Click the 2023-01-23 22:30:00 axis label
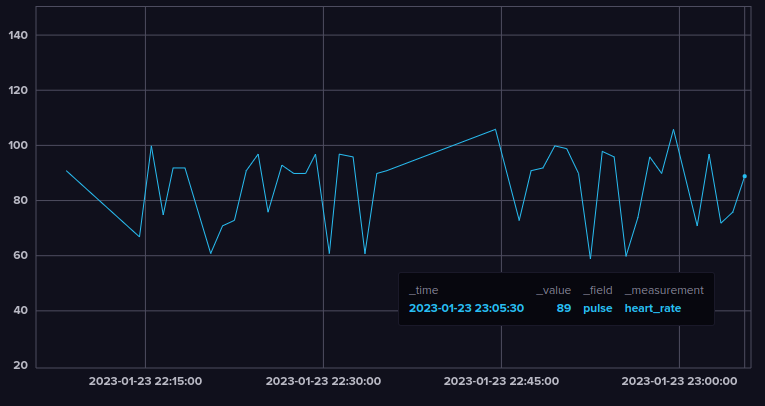Screen dimensions: 765x406 pyautogui.click(x=323, y=381)
